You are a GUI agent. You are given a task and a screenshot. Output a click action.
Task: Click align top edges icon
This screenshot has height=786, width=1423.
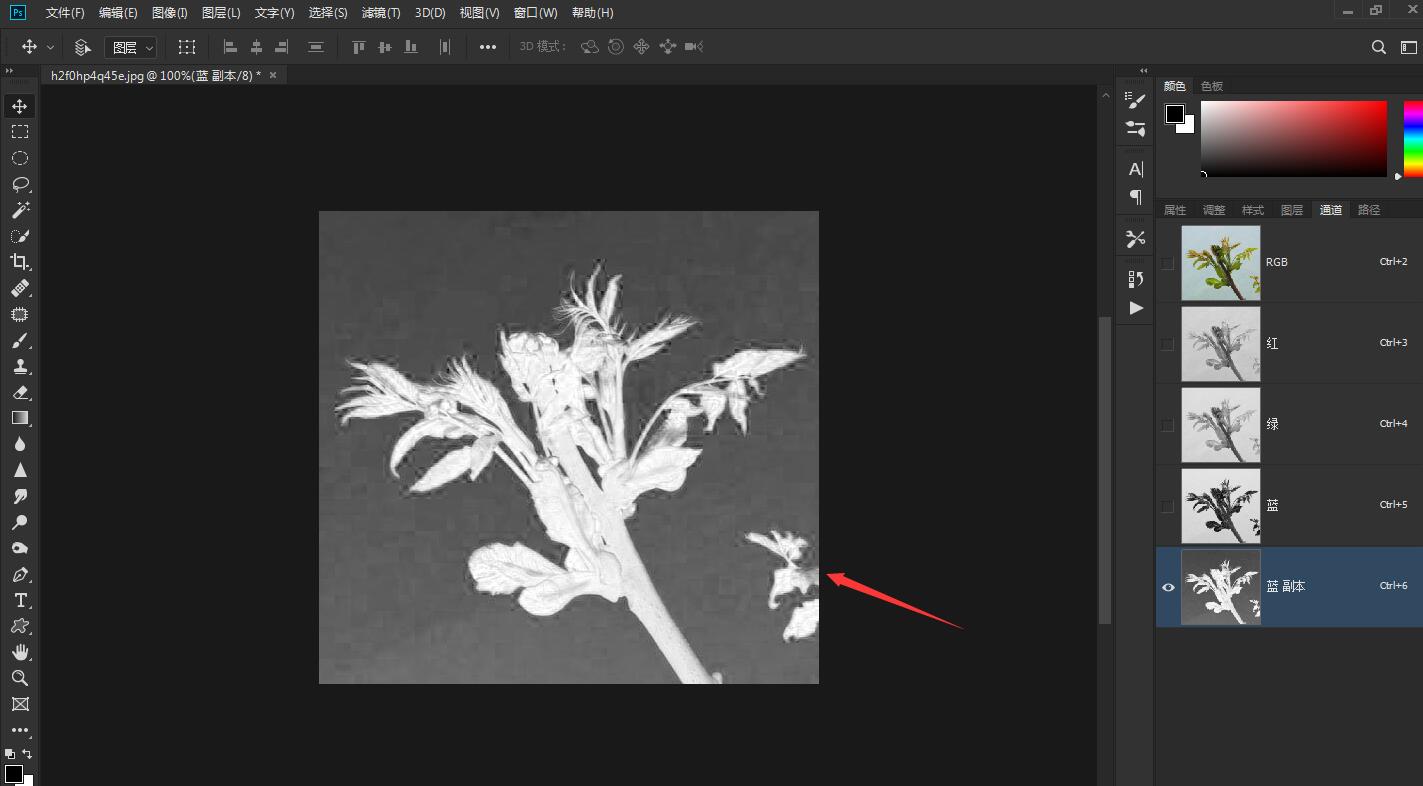coord(359,47)
